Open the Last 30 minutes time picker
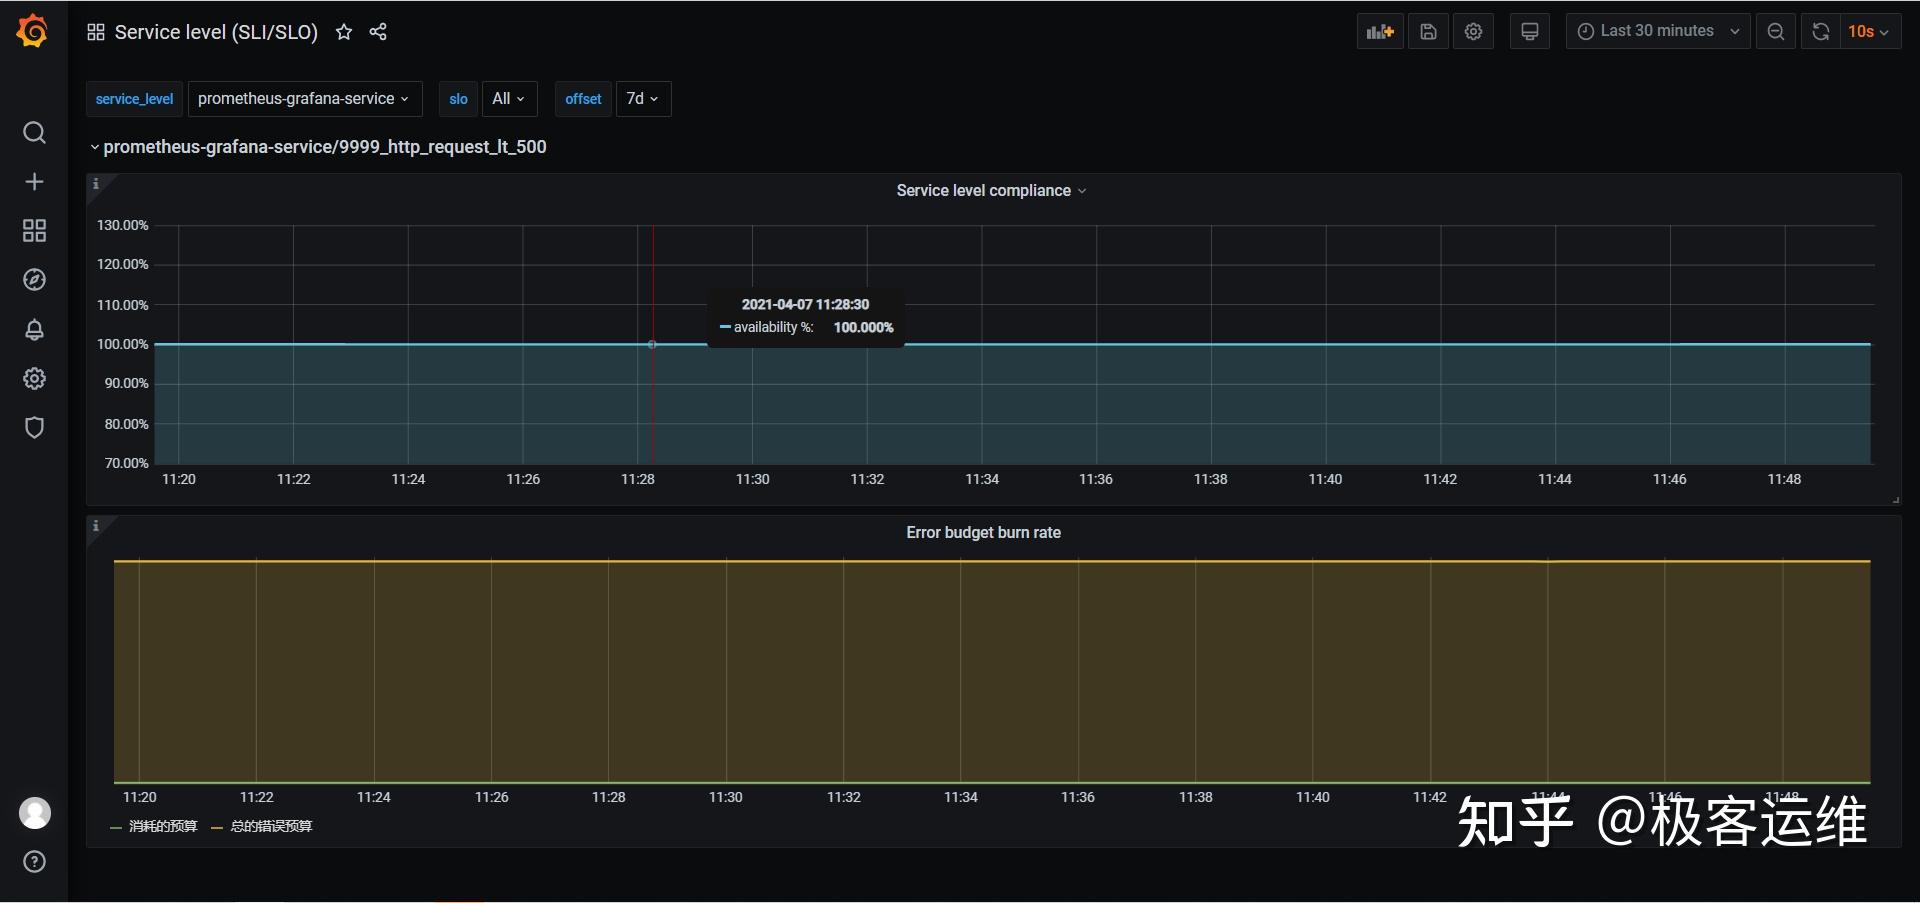Screen dimensions: 1920x903 tap(1657, 32)
